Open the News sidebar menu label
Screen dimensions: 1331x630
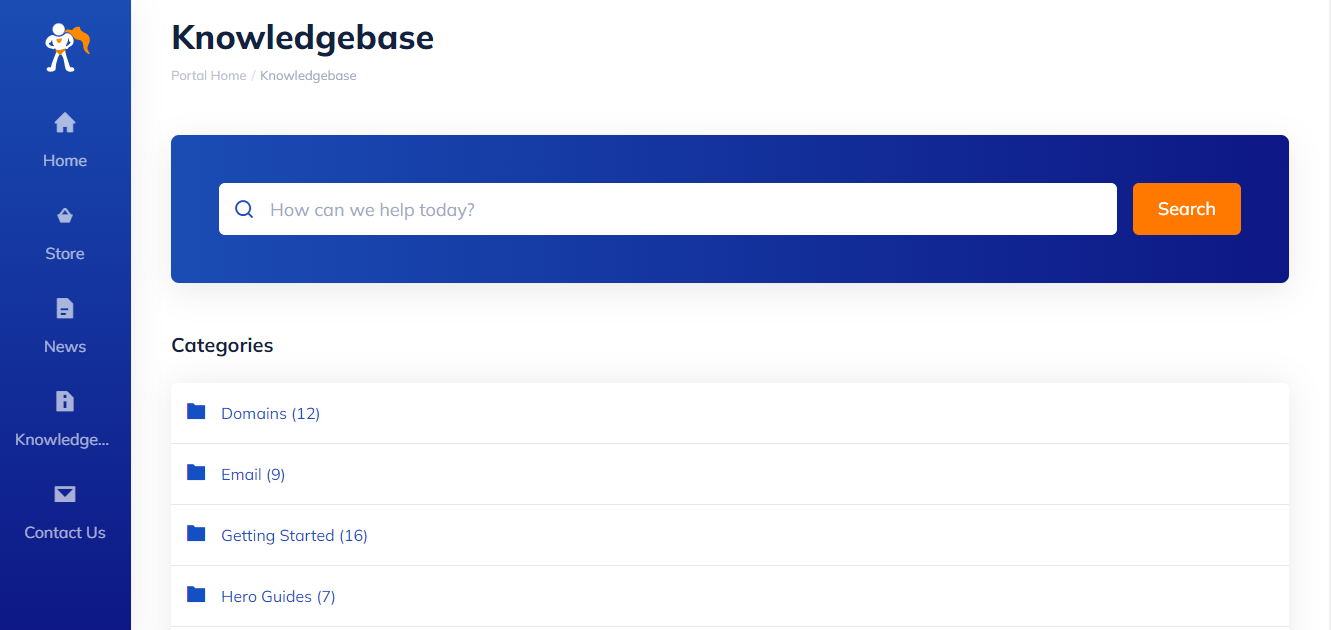(65, 347)
